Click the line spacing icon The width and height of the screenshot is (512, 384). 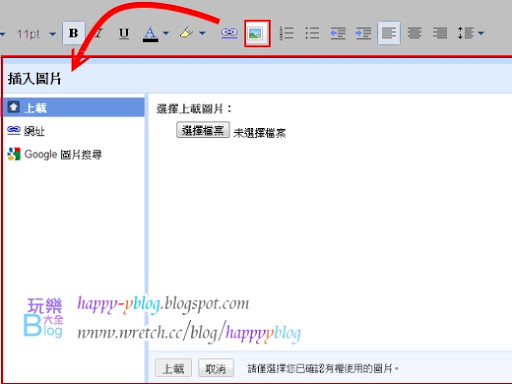coord(466,33)
